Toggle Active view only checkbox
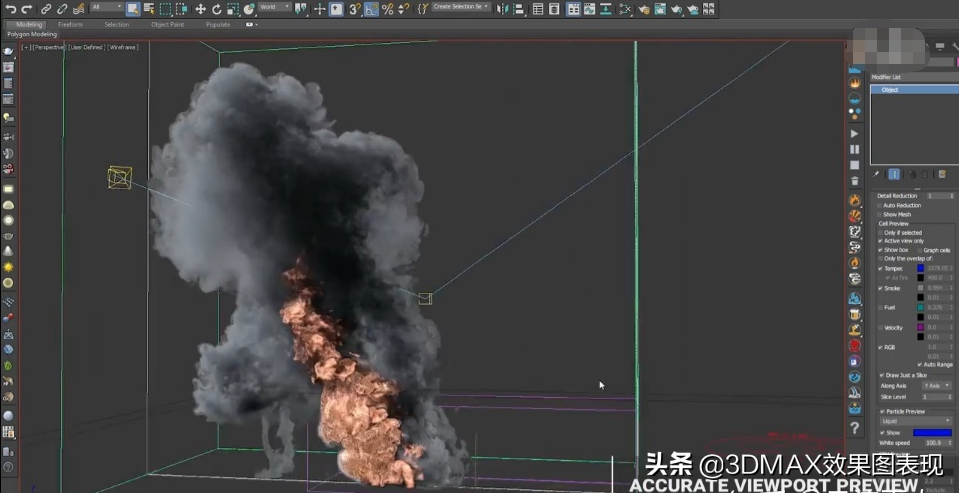 click(880, 241)
